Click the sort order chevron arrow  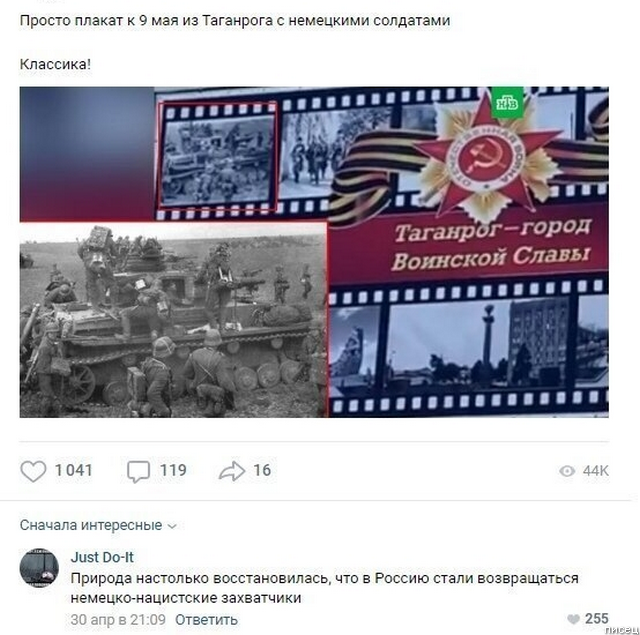(172, 526)
